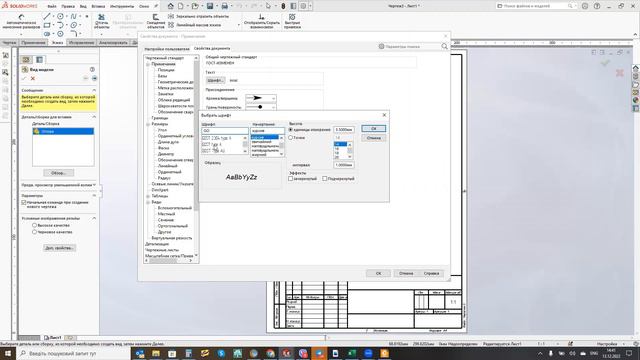Viewport: 640px width, 360px height.
Task: Click the Open file icon
Action: pos(195,6)
